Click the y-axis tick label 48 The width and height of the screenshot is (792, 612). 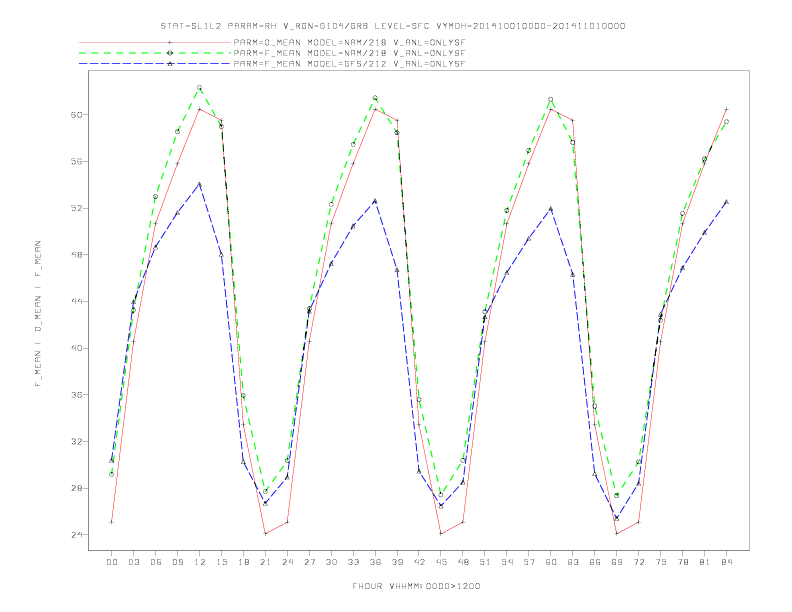(x=76, y=254)
